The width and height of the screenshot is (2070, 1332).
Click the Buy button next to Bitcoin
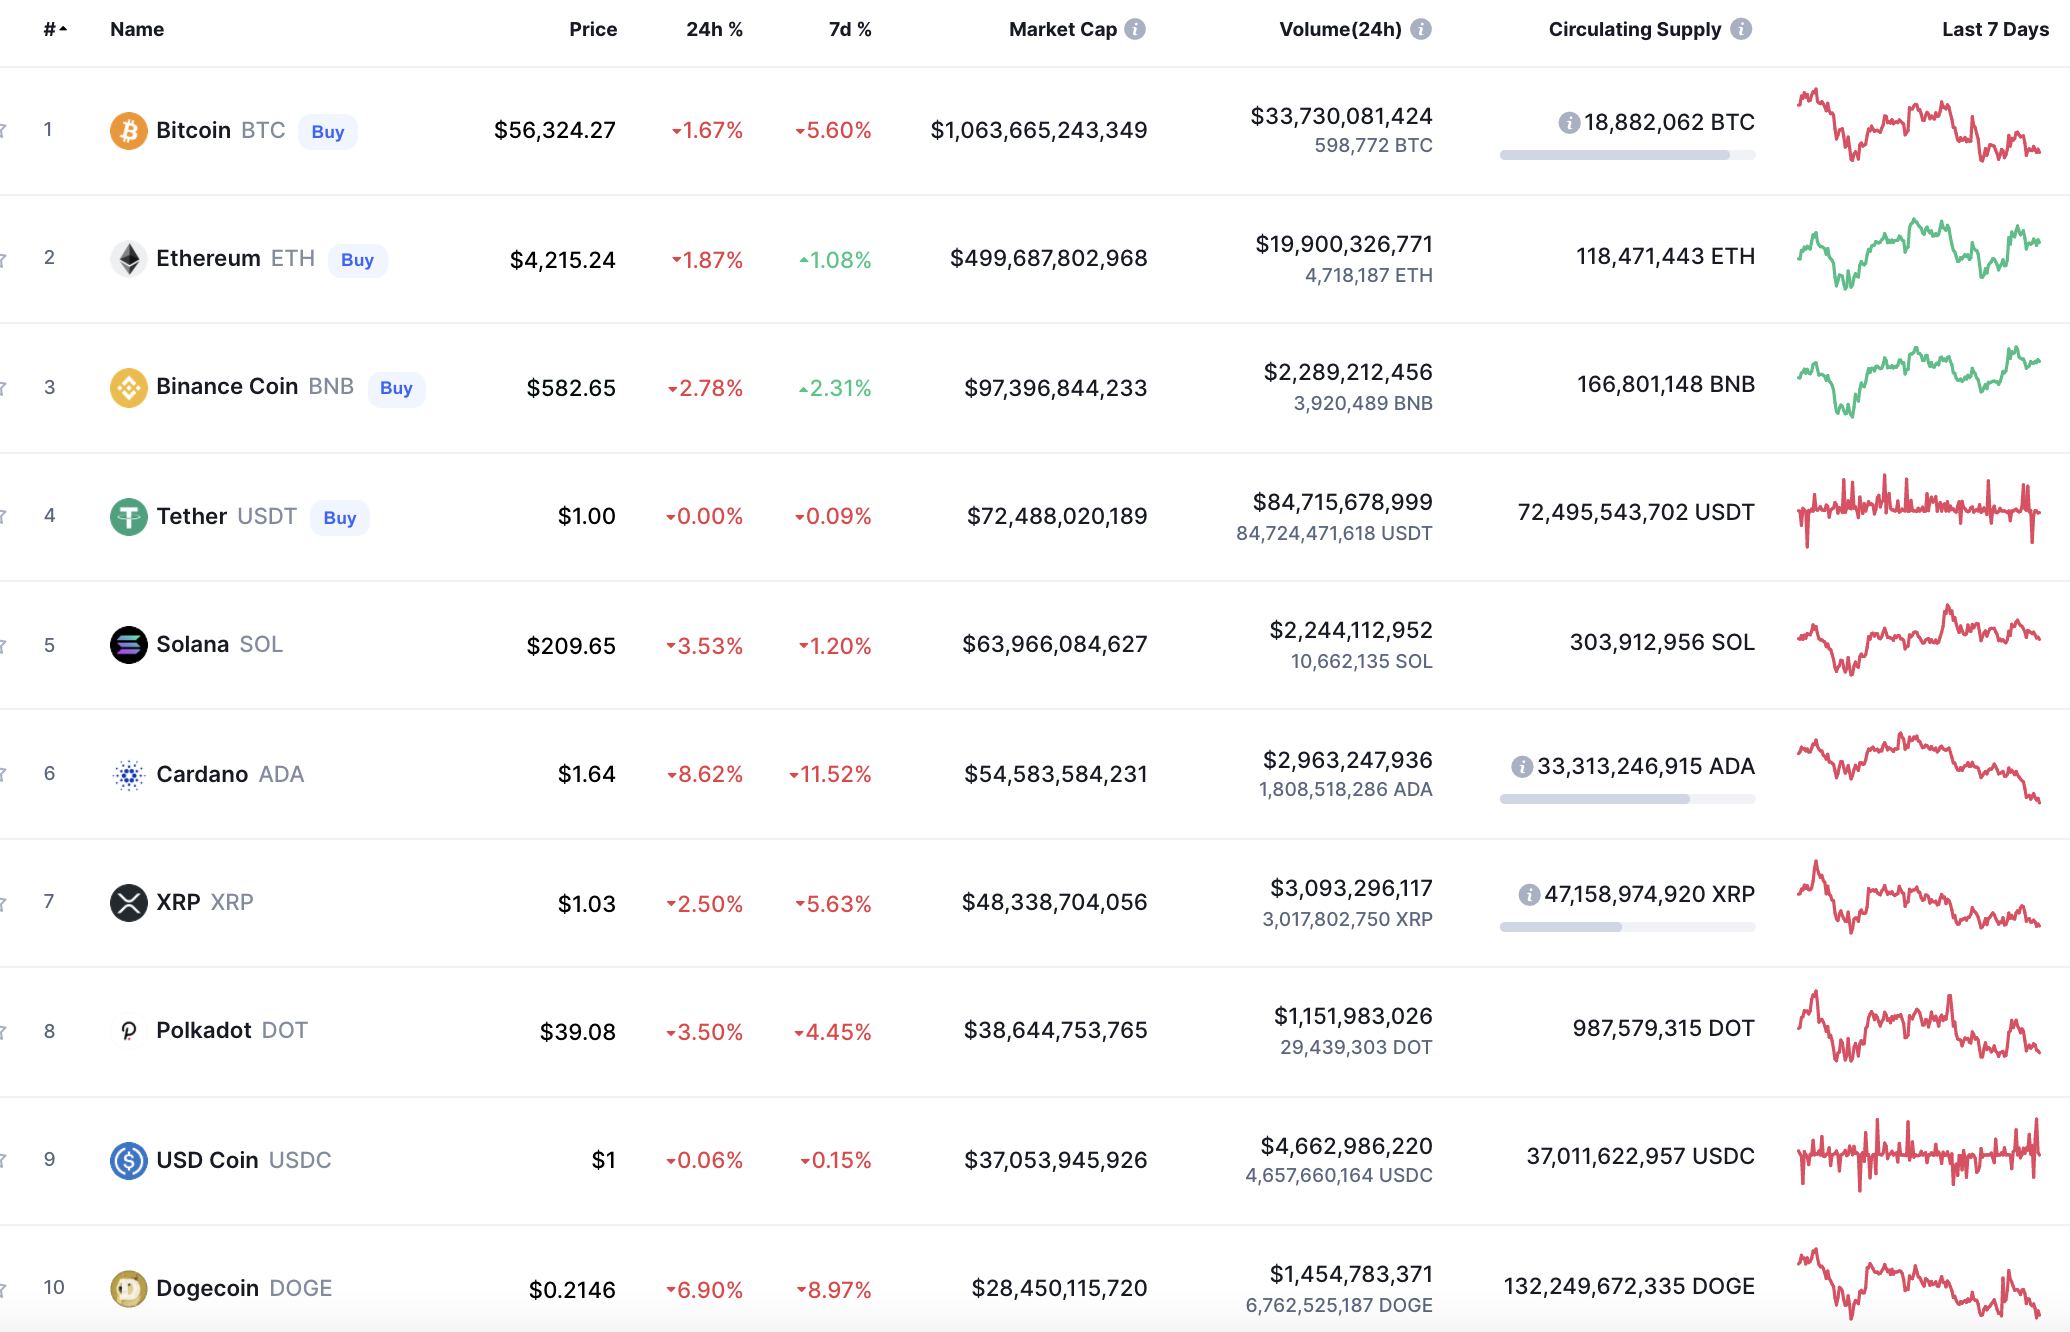328,132
